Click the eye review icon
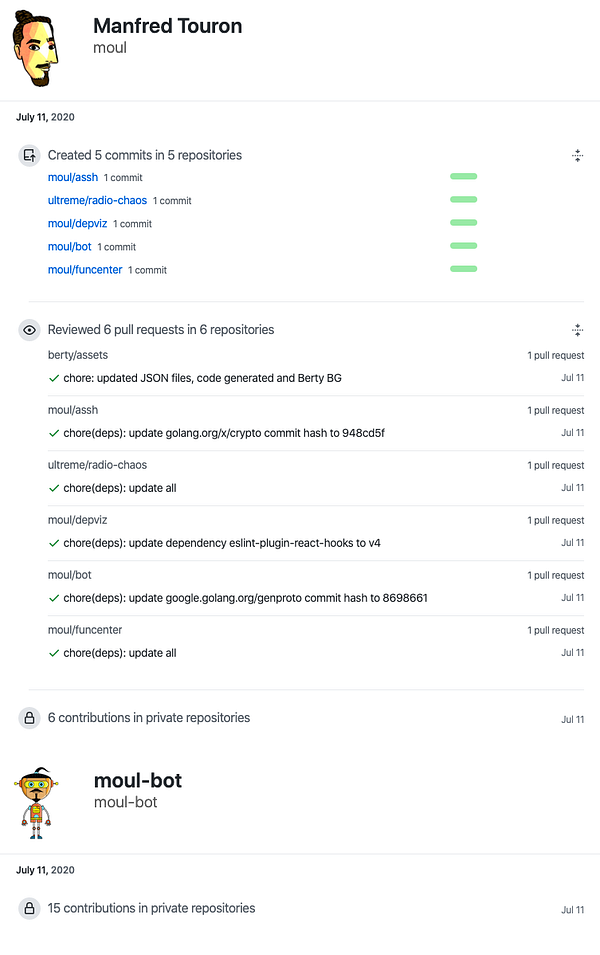 point(29,330)
